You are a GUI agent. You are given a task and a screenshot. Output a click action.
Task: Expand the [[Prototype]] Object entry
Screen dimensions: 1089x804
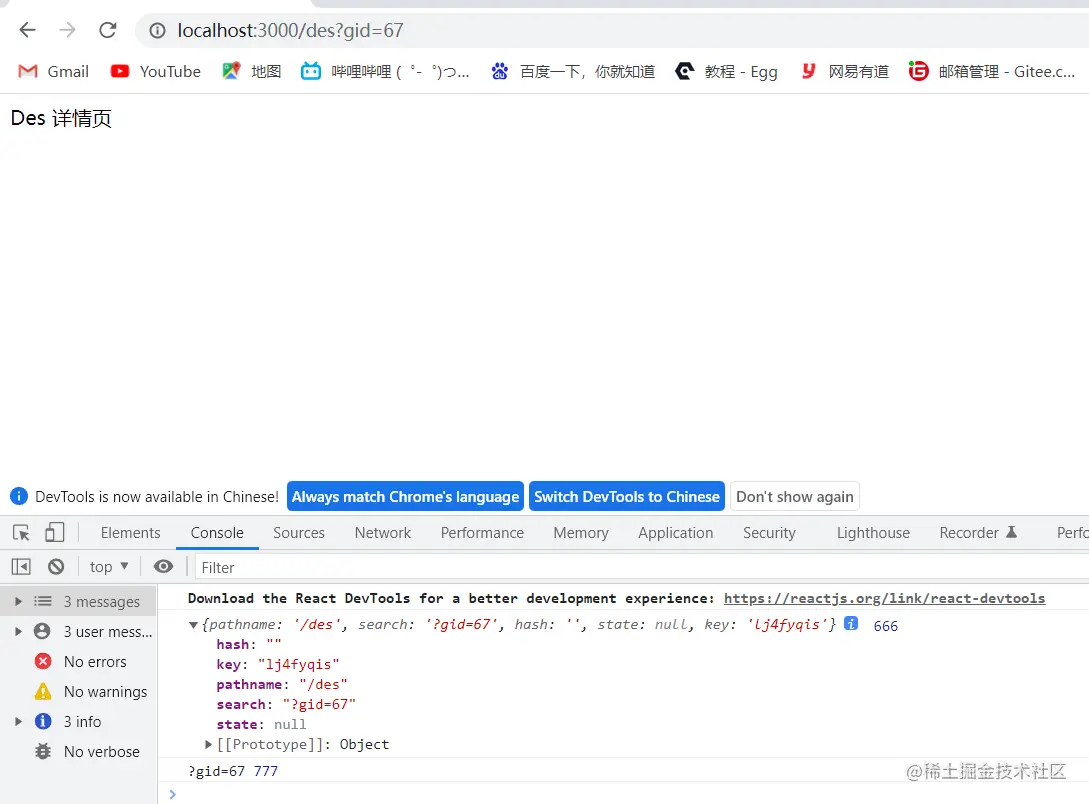pos(208,744)
